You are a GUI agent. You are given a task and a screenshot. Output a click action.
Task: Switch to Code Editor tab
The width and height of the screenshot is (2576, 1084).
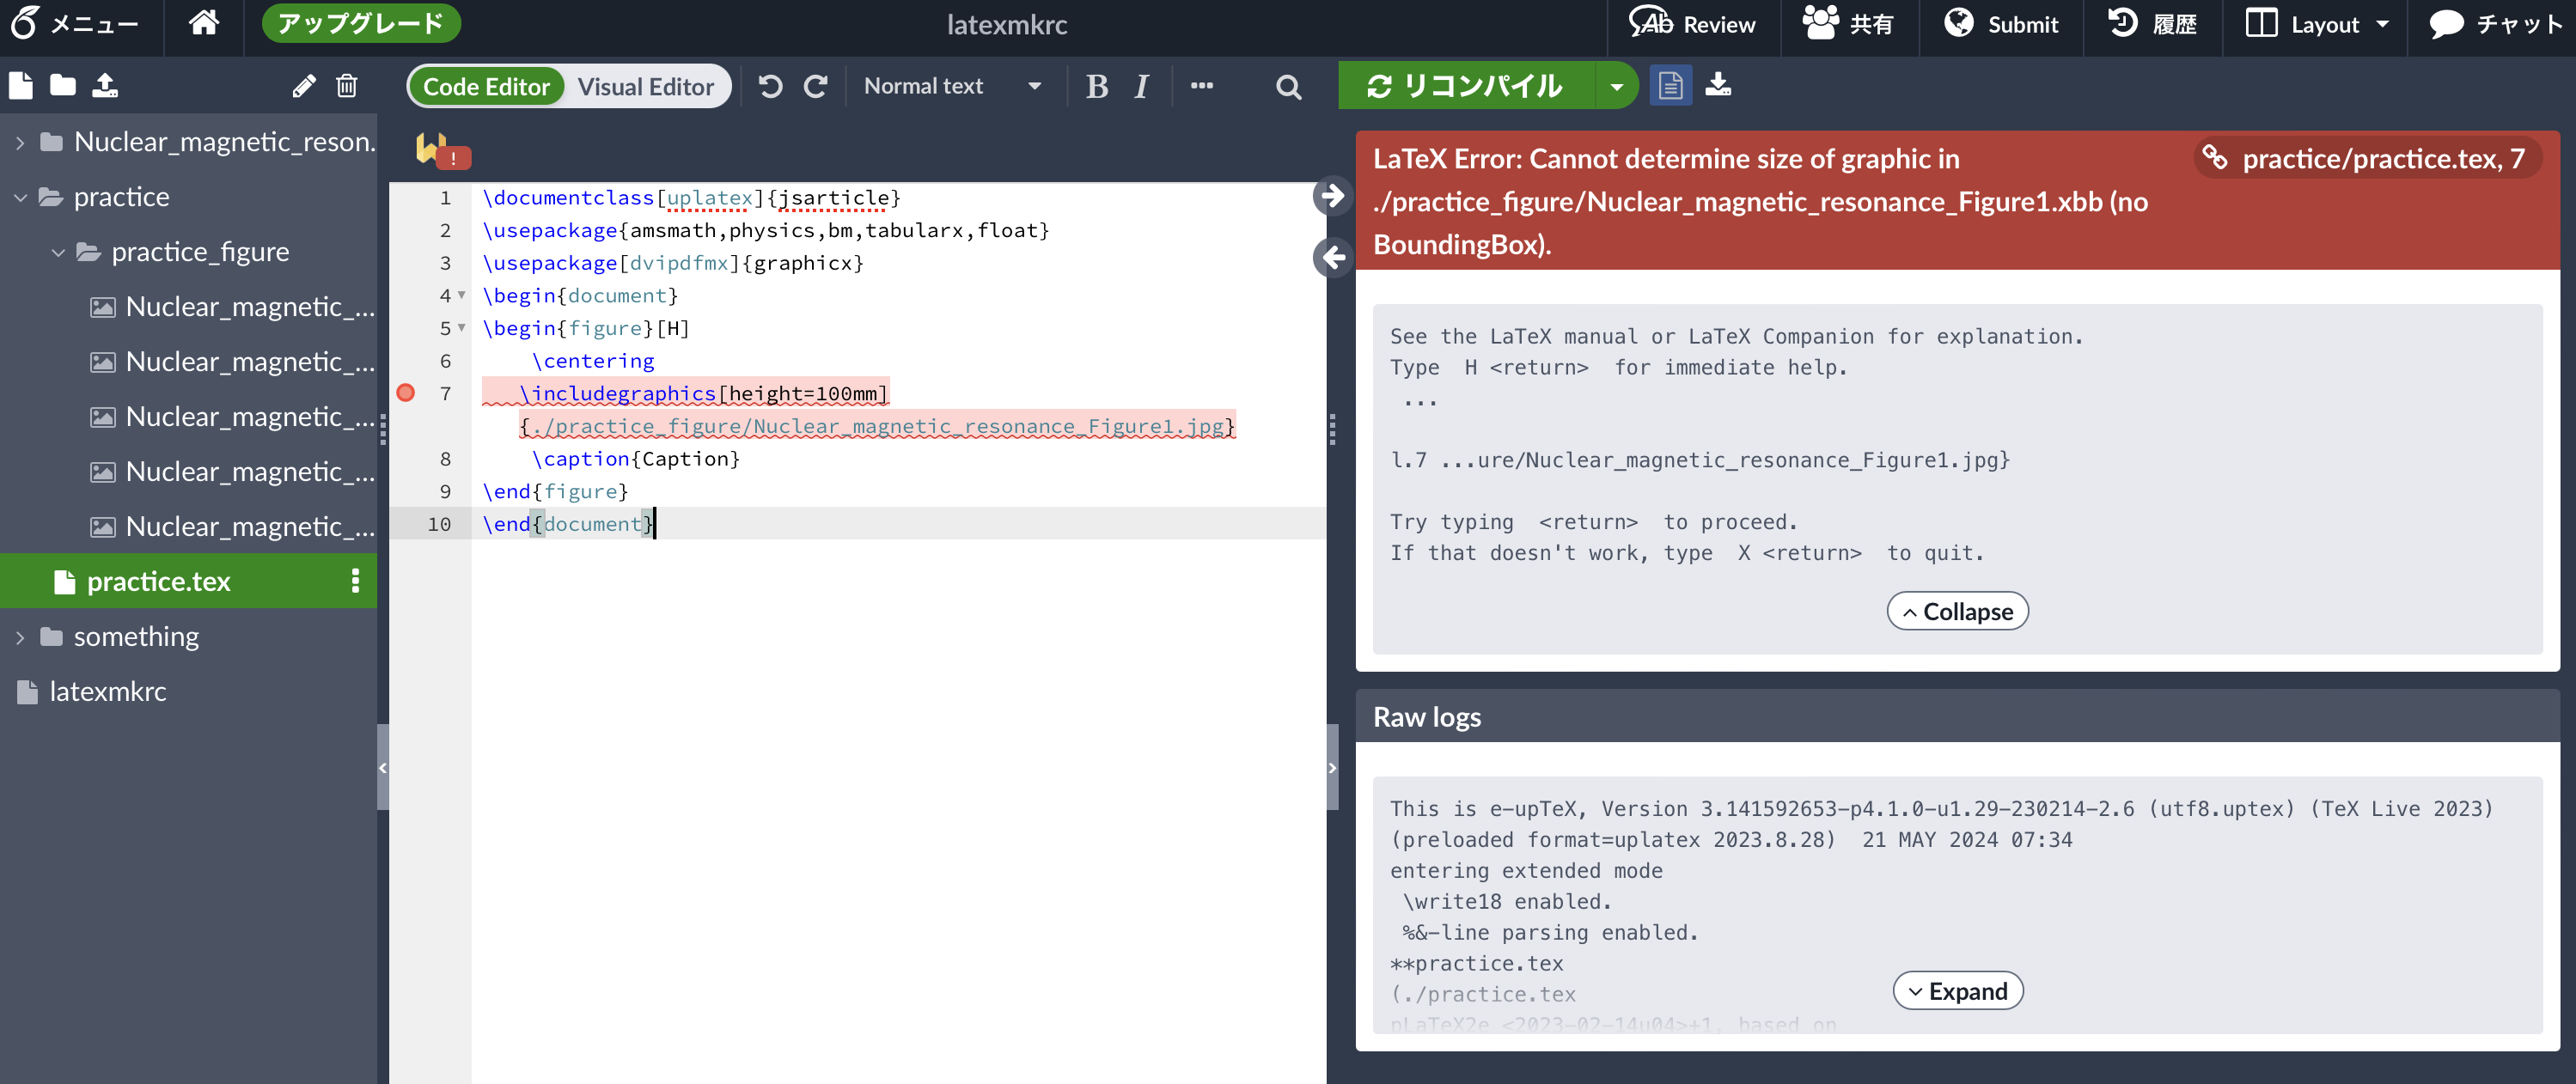click(x=485, y=85)
